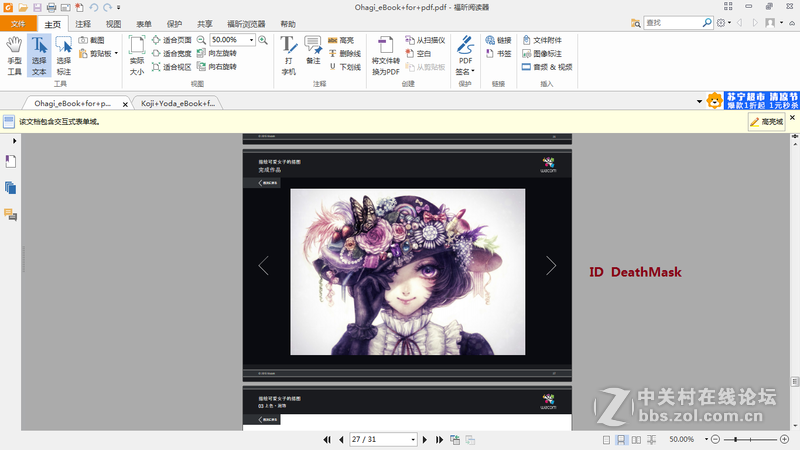The image size is (800, 450).
Task: Rotate the view right (向右旋转)
Action: 217,67
